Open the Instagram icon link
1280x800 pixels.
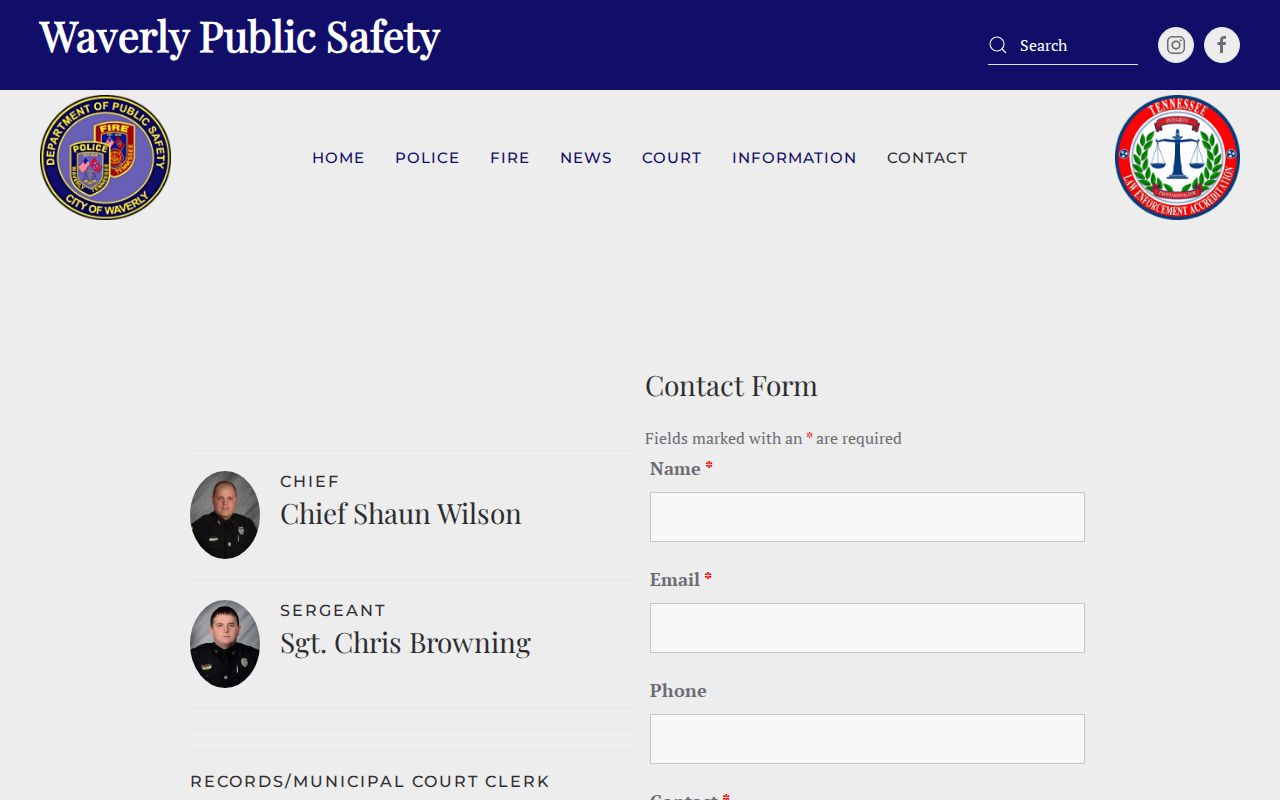point(1176,45)
